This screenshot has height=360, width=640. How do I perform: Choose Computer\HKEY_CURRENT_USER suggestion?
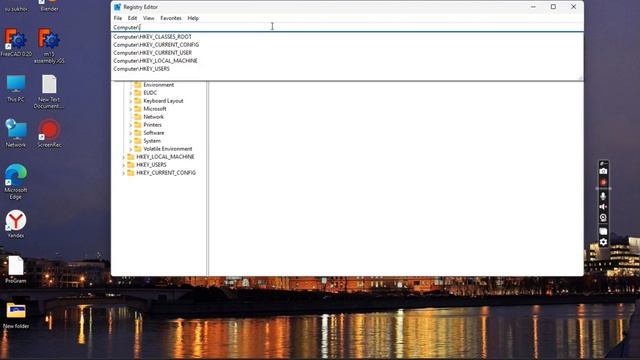pyautogui.click(x=347, y=53)
